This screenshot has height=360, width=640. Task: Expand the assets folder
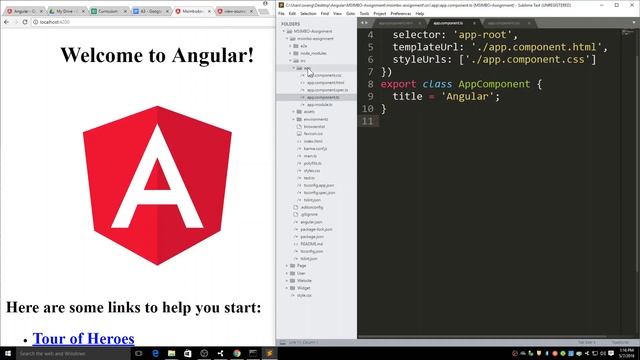[294, 111]
